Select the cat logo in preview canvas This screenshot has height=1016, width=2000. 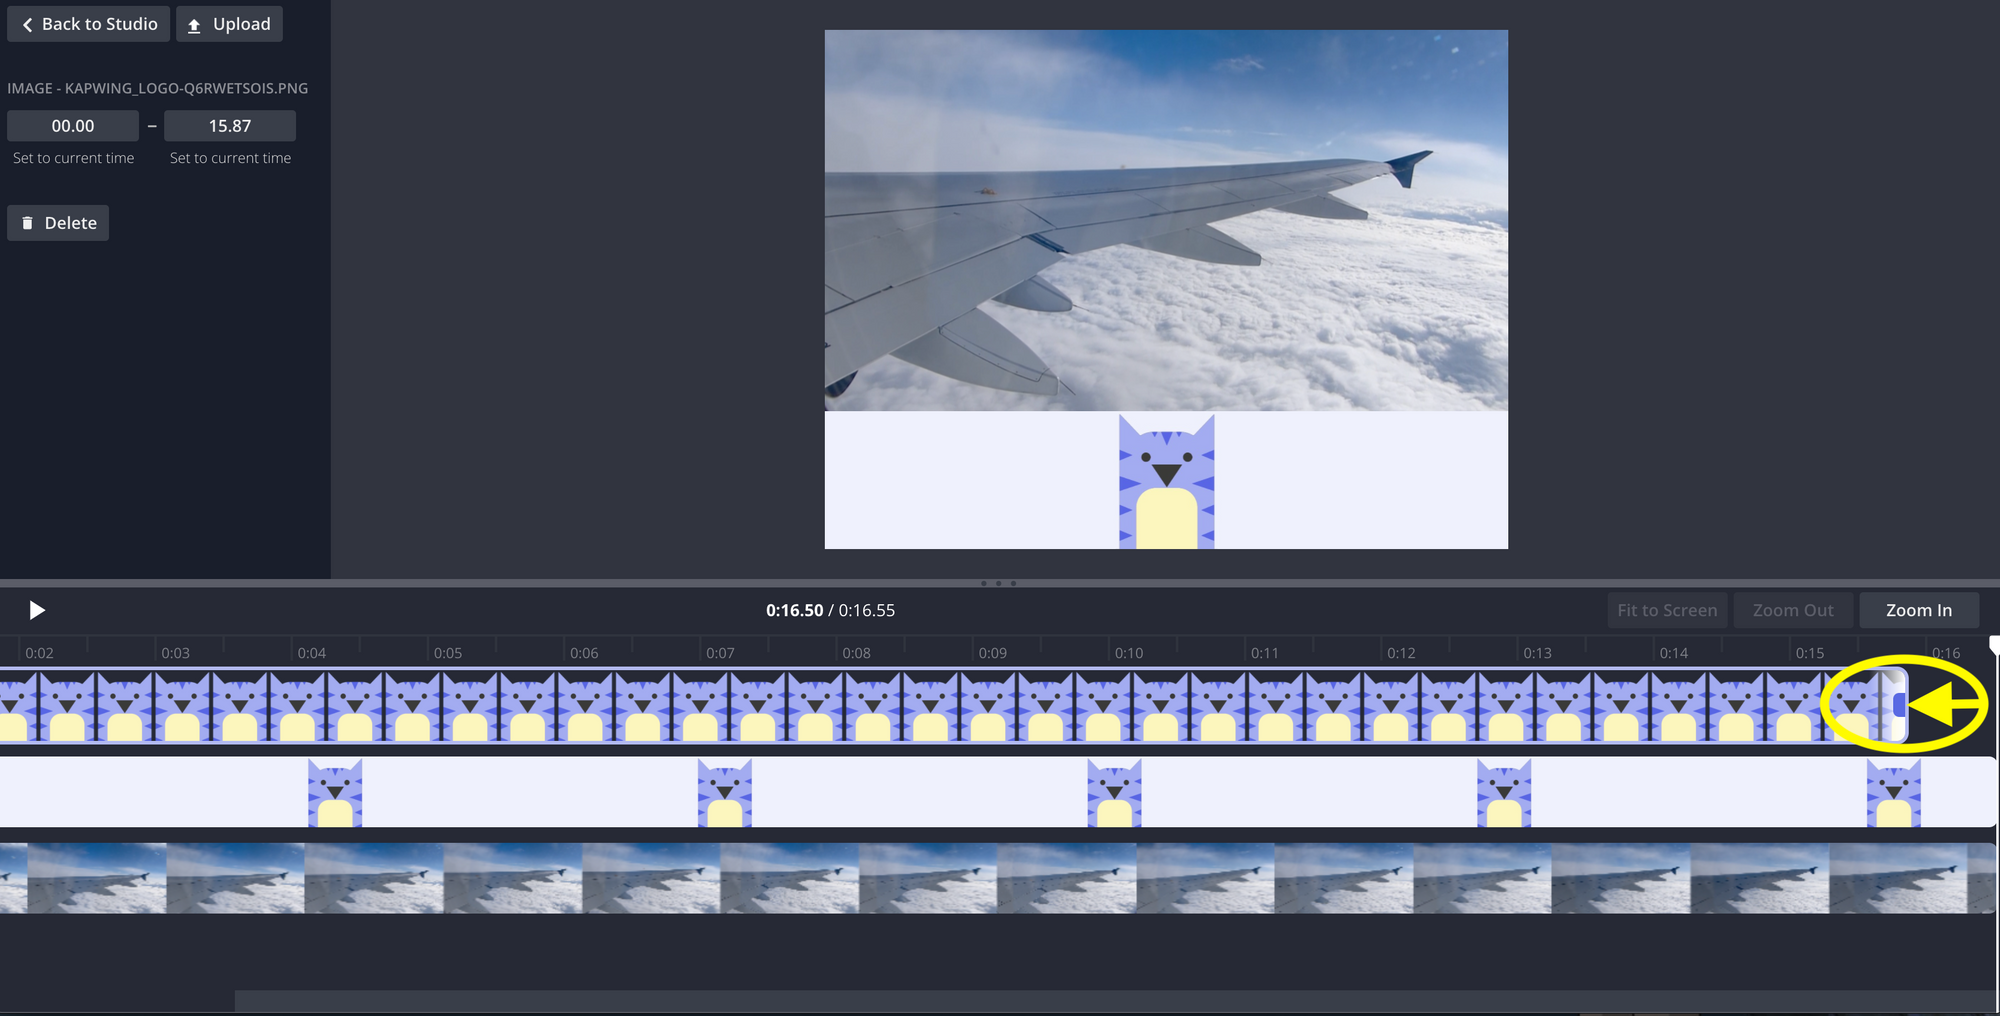[1166, 483]
